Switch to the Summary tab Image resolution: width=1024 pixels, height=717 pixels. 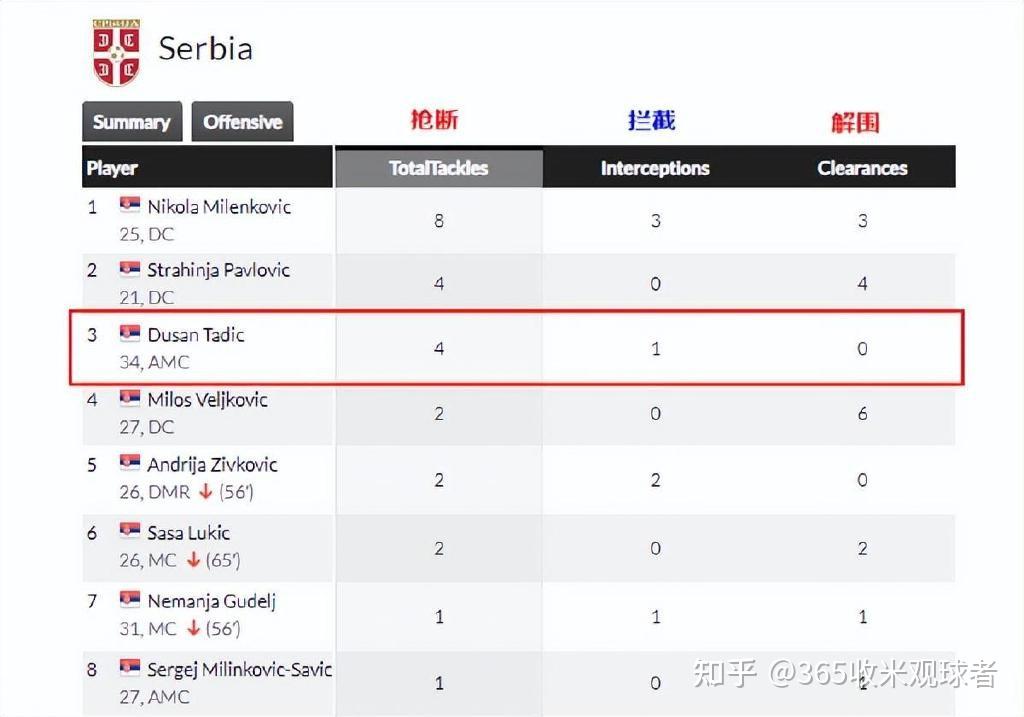[x=132, y=122]
